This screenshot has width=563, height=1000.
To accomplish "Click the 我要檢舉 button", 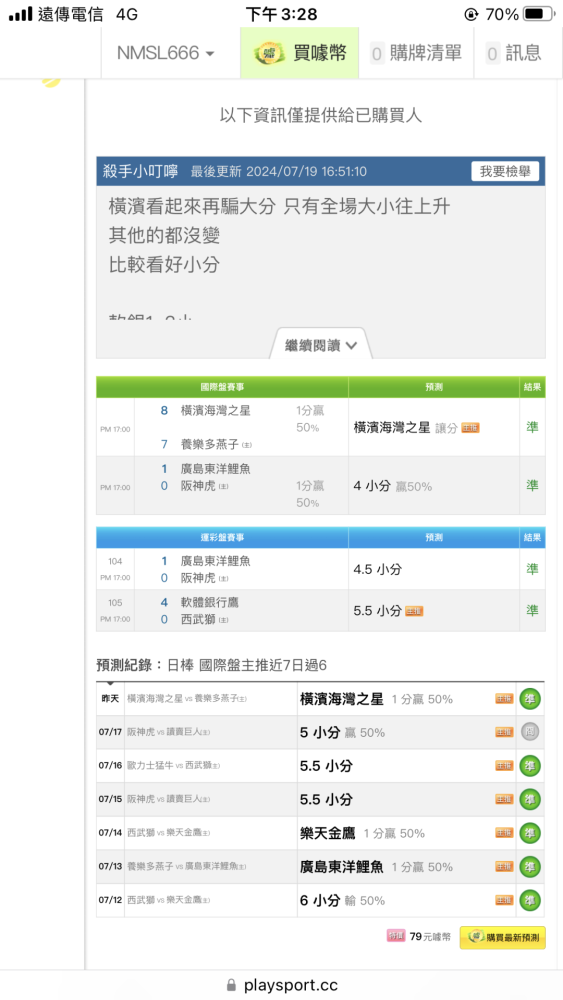I will (505, 171).
